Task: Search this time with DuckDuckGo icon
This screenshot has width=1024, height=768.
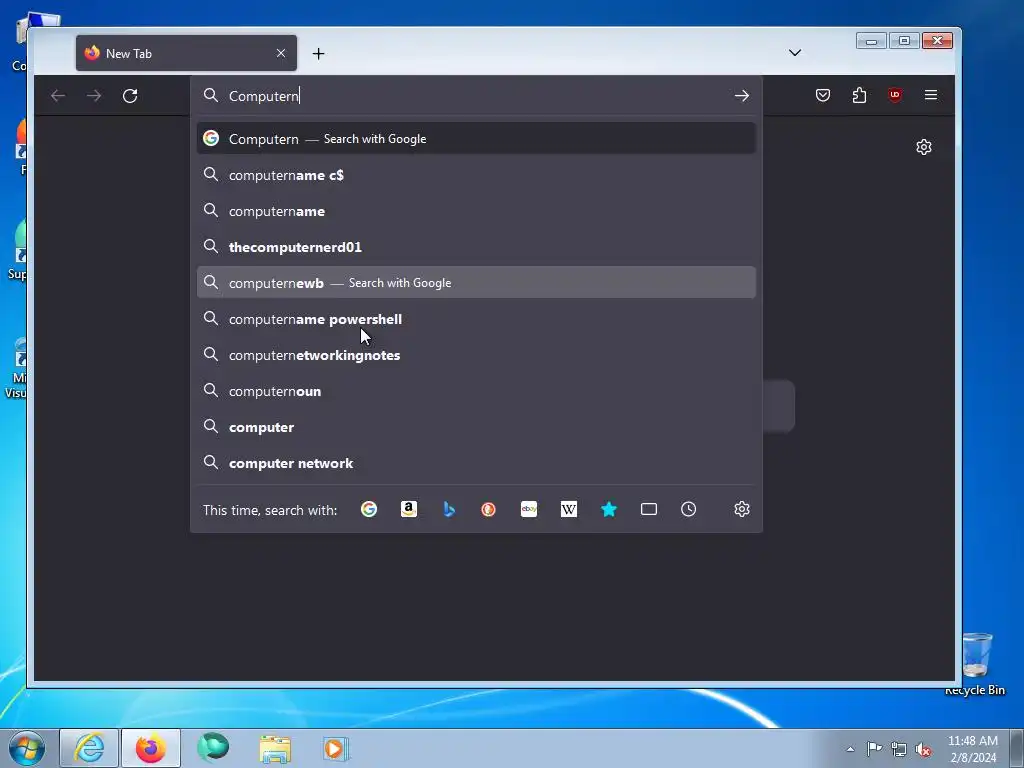Action: (x=488, y=509)
